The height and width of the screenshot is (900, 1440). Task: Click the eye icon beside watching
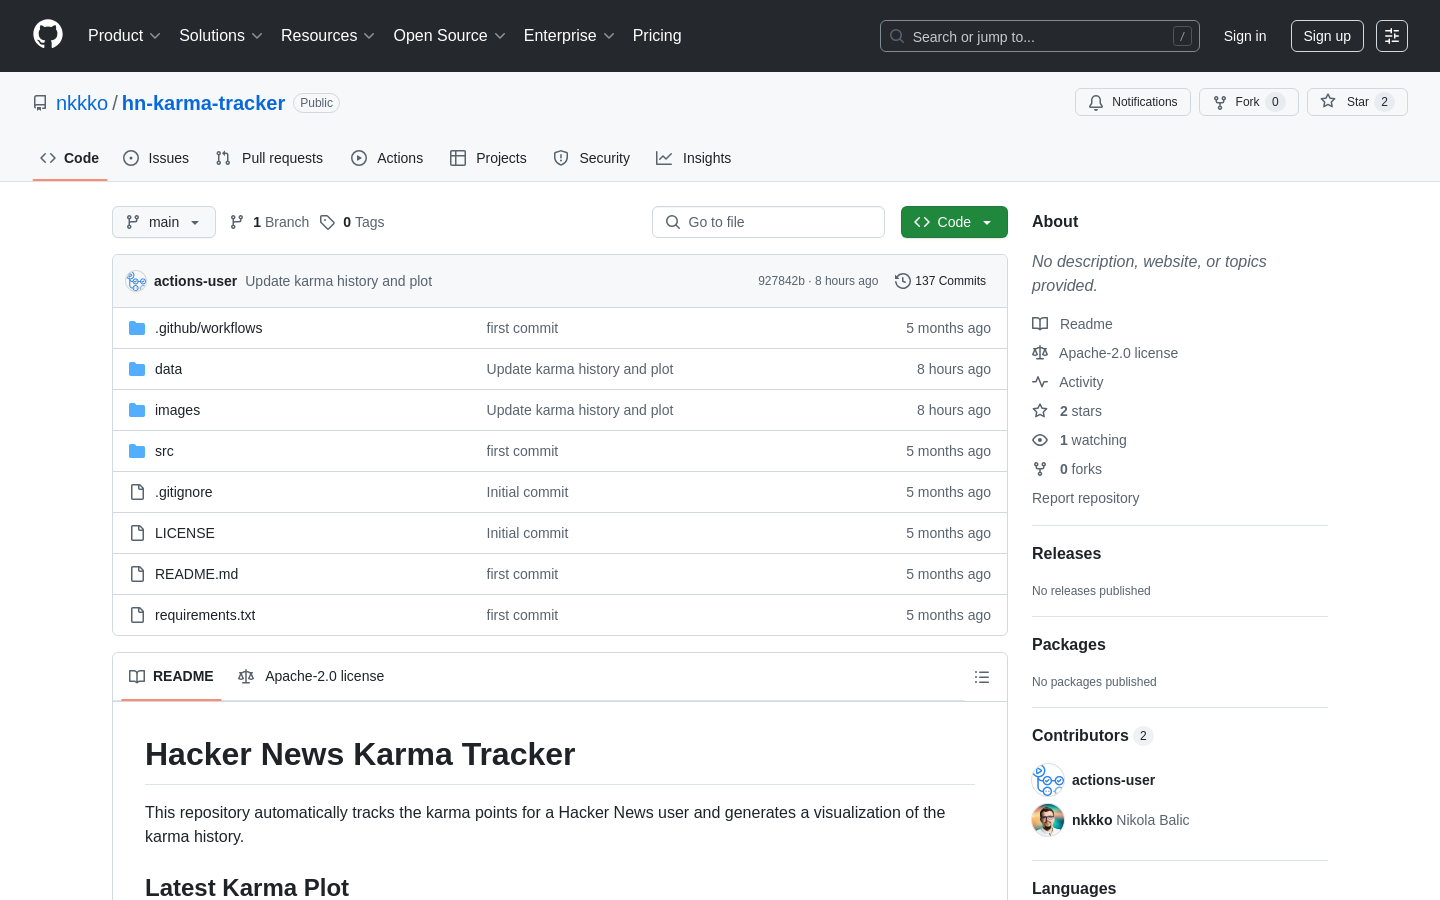(1040, 440)
